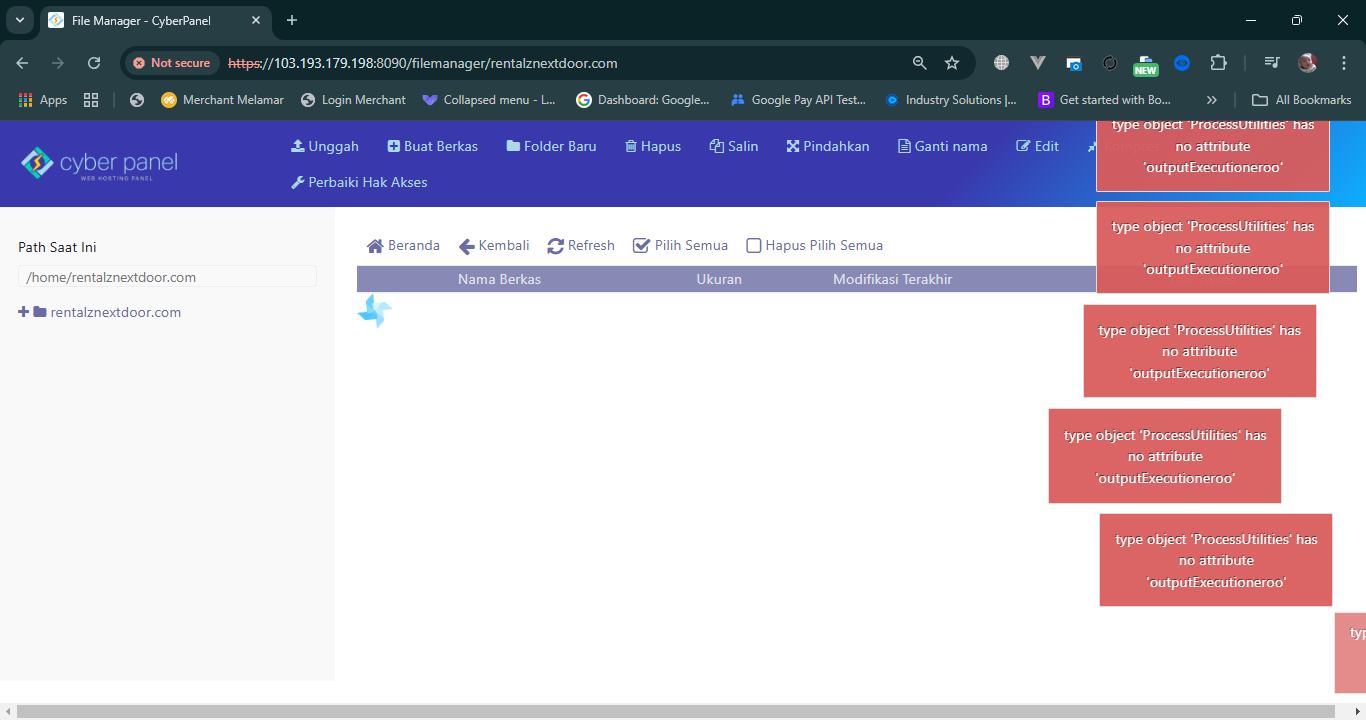Click the Not secure site info chip
This screenshot has height=720, width=1366.
(171, 63)
